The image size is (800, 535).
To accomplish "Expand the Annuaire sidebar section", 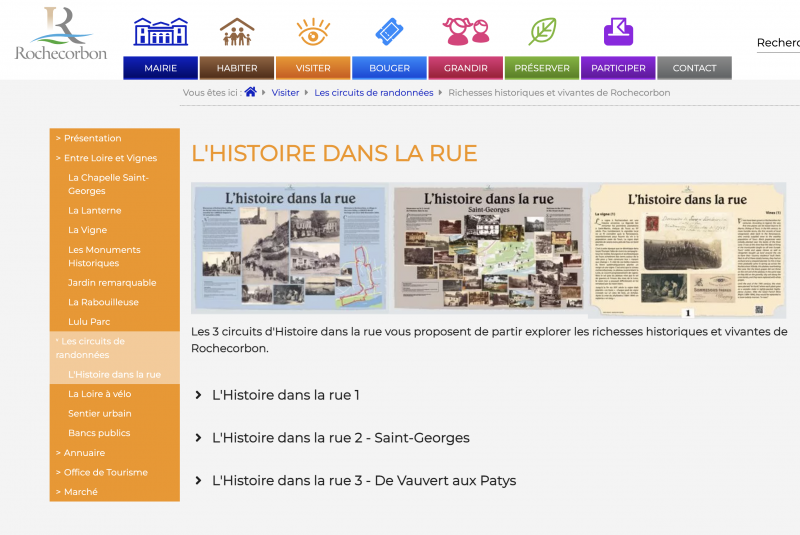I will [84, 453].
